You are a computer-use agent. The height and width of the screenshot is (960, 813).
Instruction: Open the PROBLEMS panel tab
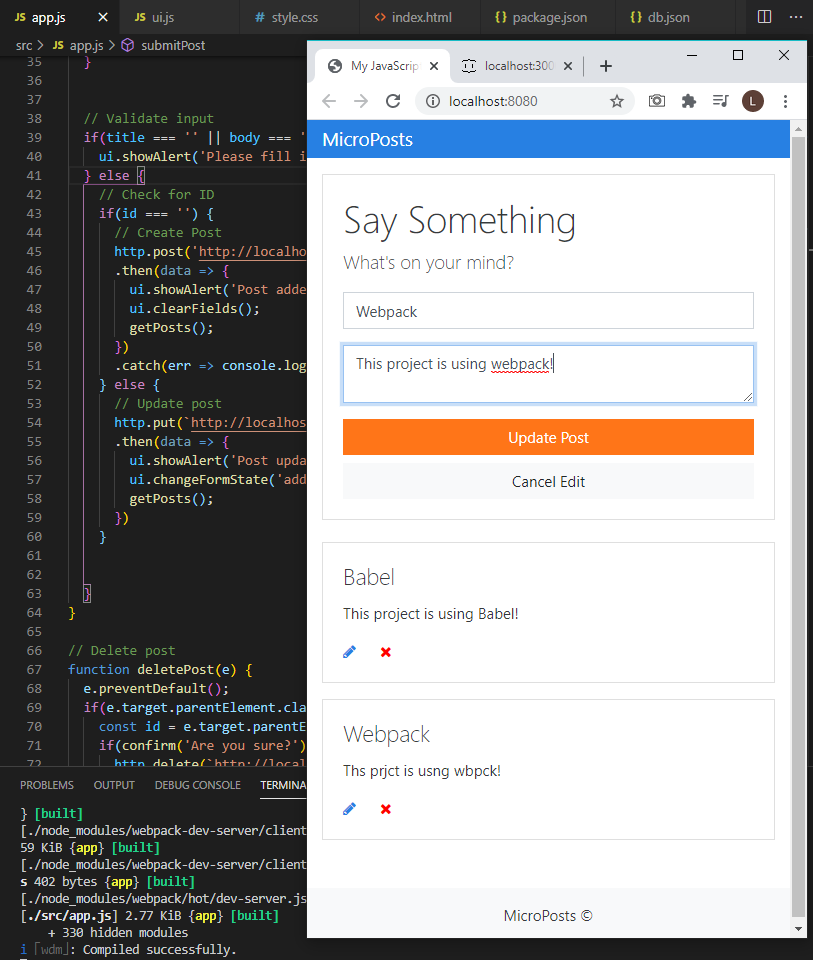(x=47, y=785)
